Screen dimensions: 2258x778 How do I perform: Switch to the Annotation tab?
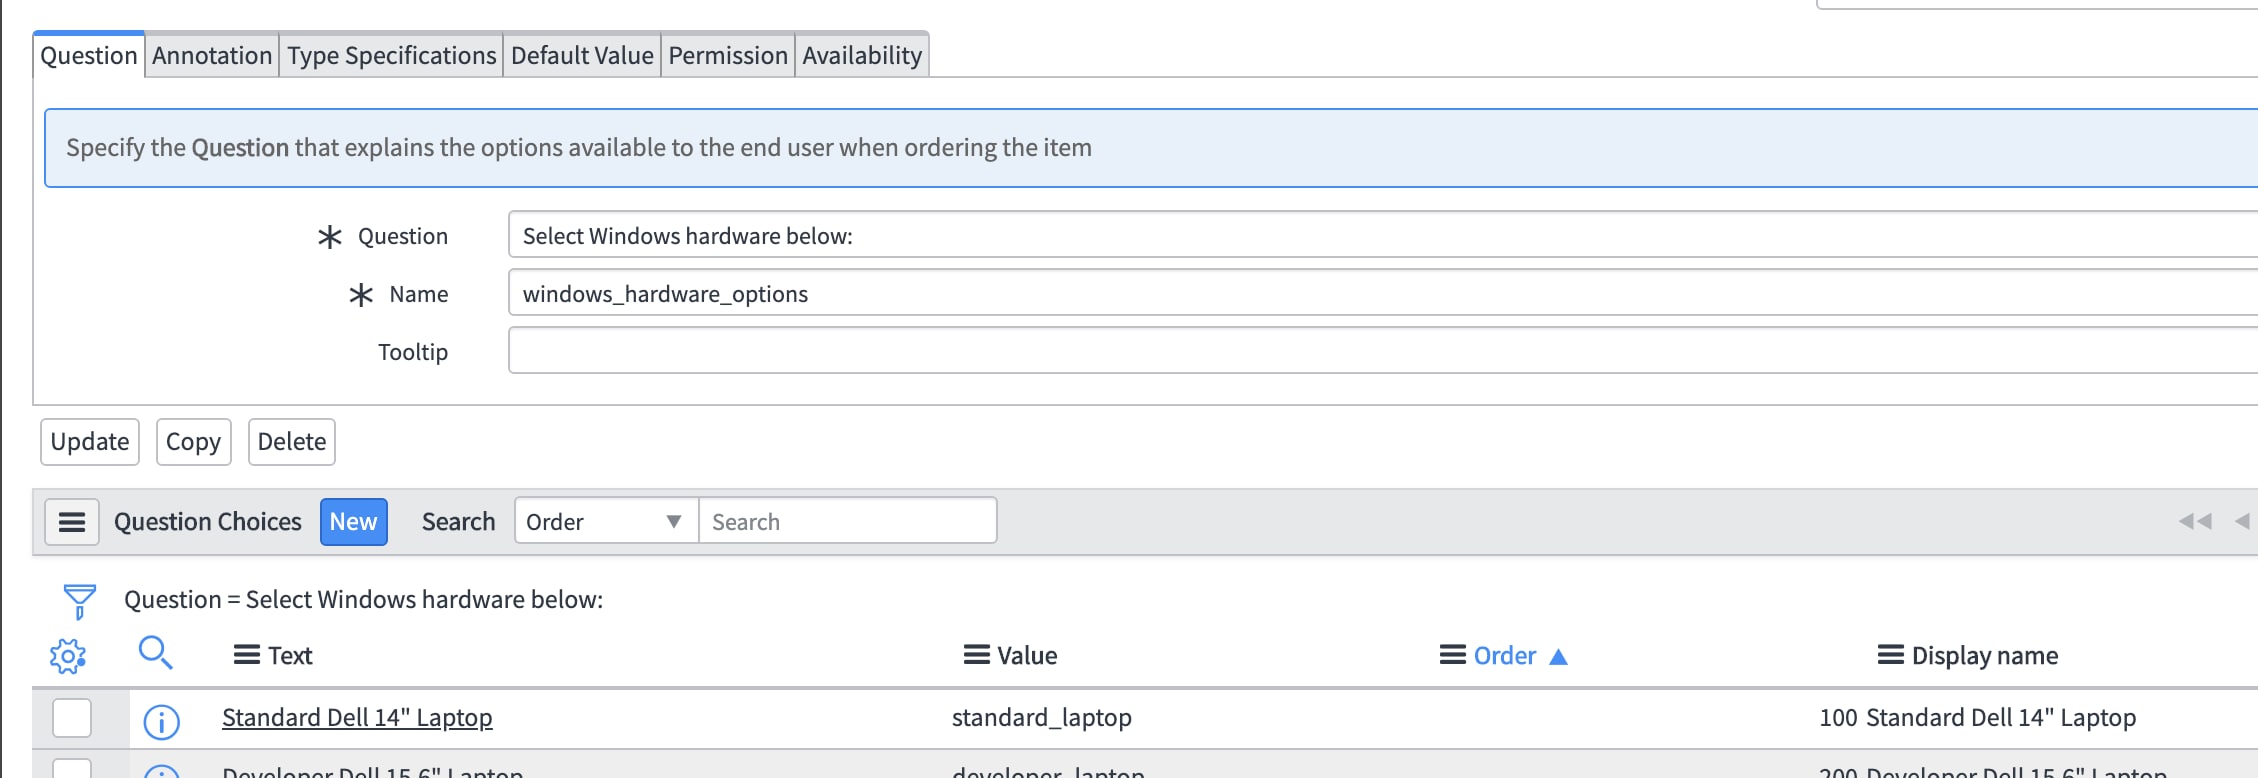pos(212,56)
